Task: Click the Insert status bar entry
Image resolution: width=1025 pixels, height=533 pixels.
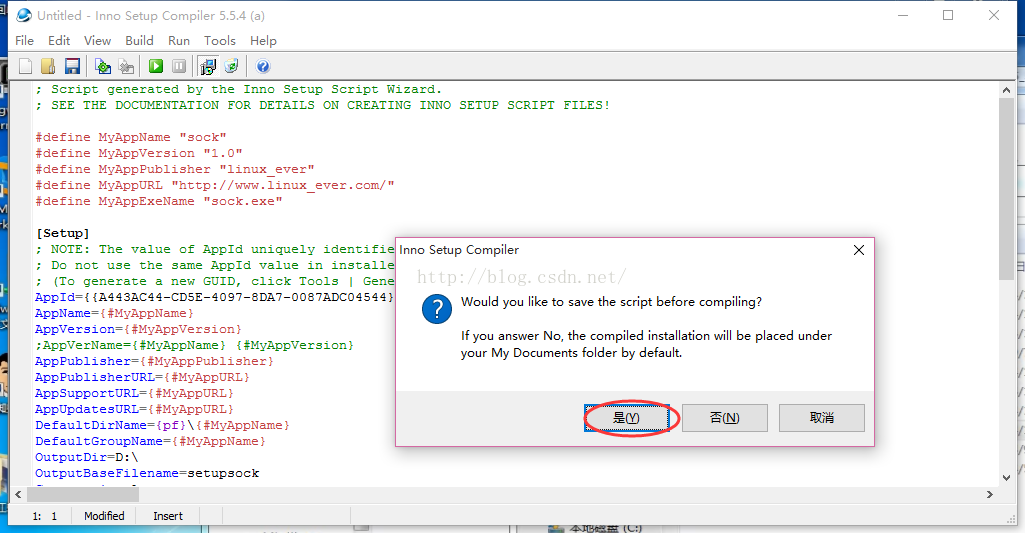Action: pyautogui.click(x=168, y=516)
